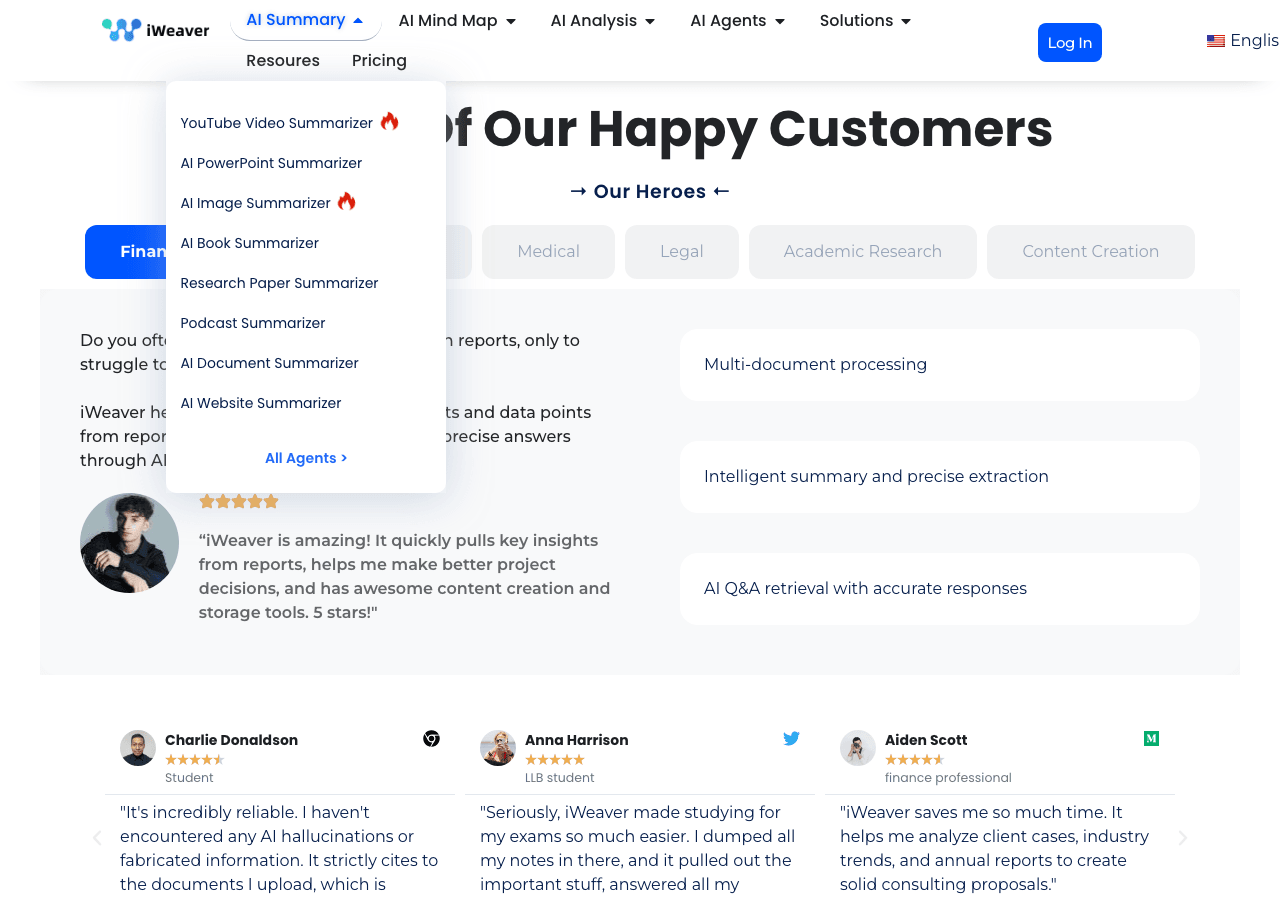This screenshot has width=1280, height=900.
Task: Click Charlie Donaldson's star rating
Action: pos(195,760)
